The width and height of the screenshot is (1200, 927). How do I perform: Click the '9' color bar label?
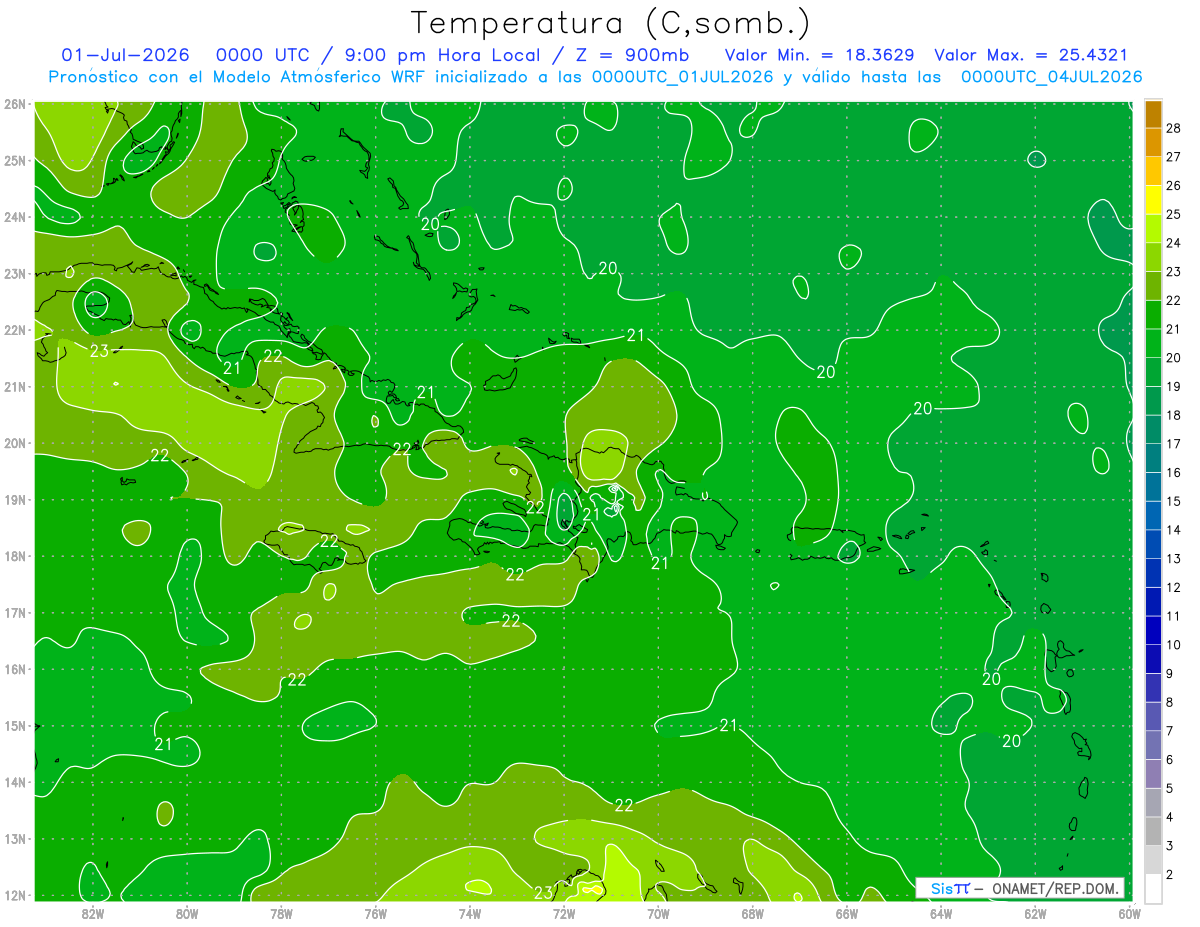pos(1170,674)
